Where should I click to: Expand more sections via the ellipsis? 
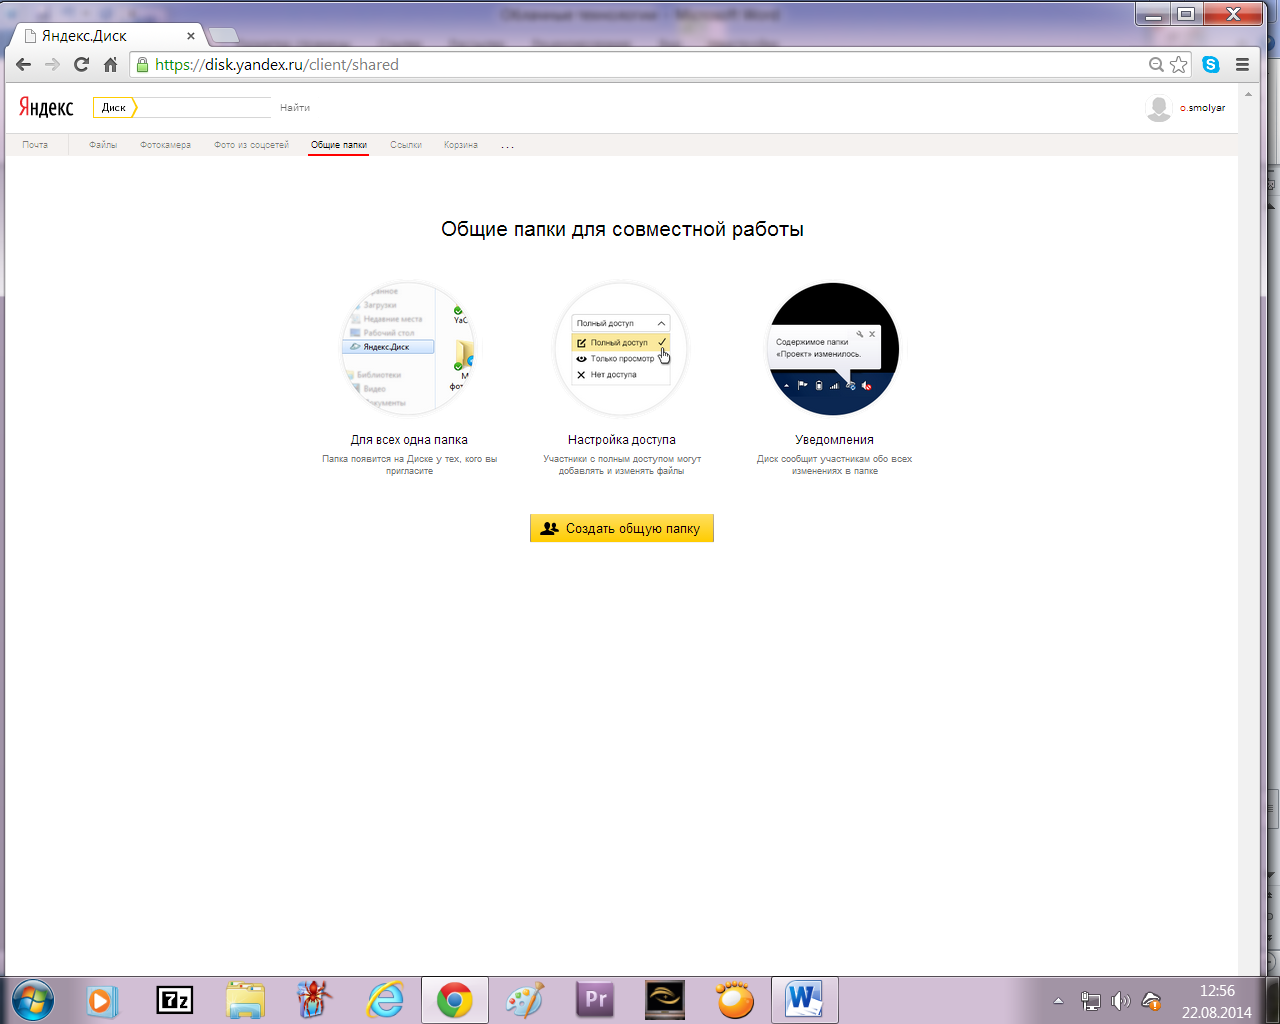(508, 146)
